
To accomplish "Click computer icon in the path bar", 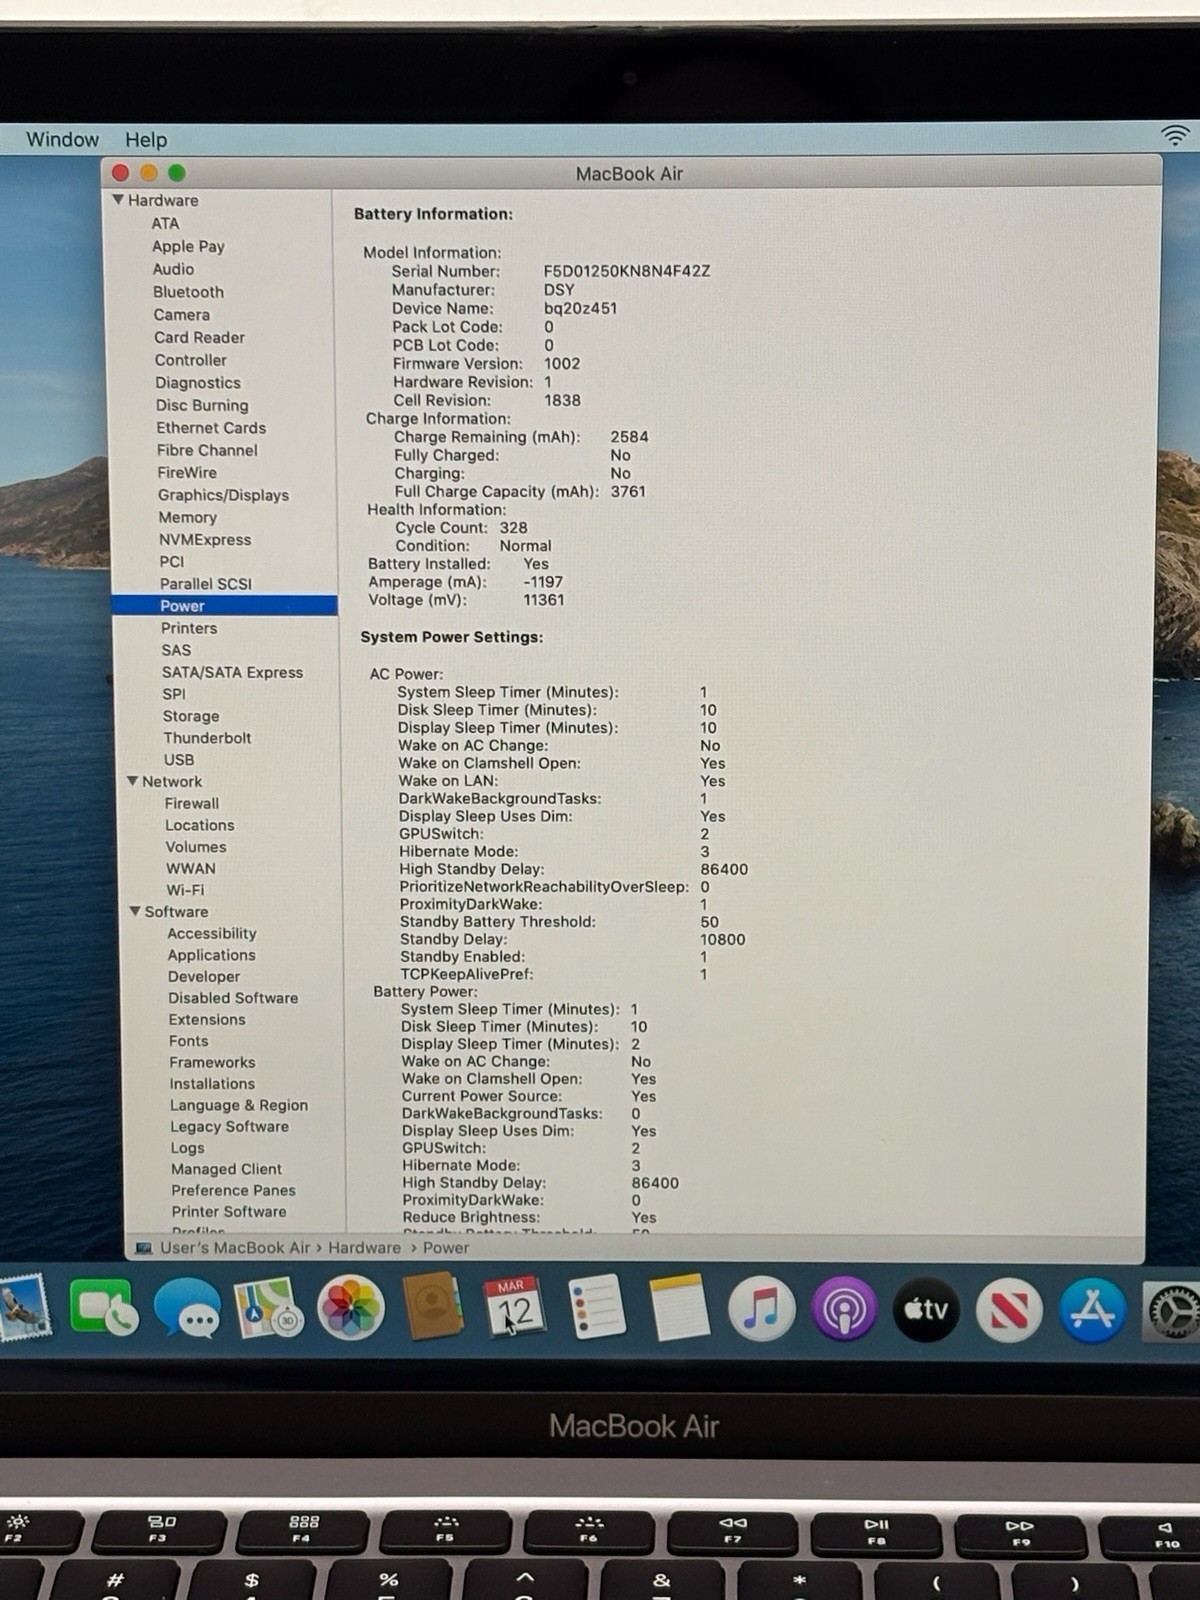I will 144,1248.
